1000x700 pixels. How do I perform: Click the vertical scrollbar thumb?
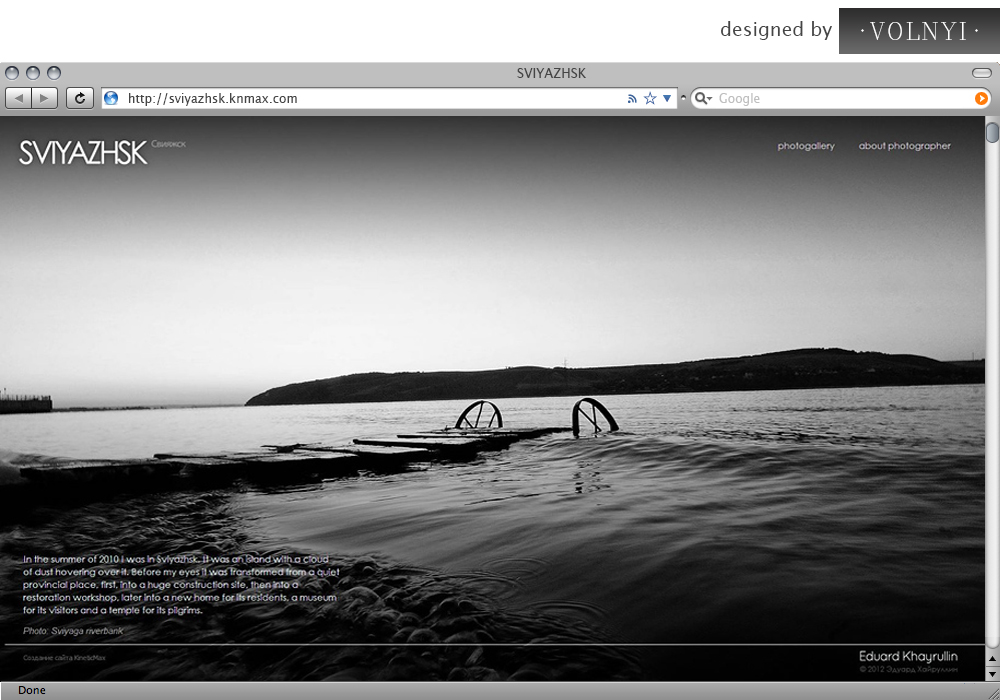coord(992,132)
